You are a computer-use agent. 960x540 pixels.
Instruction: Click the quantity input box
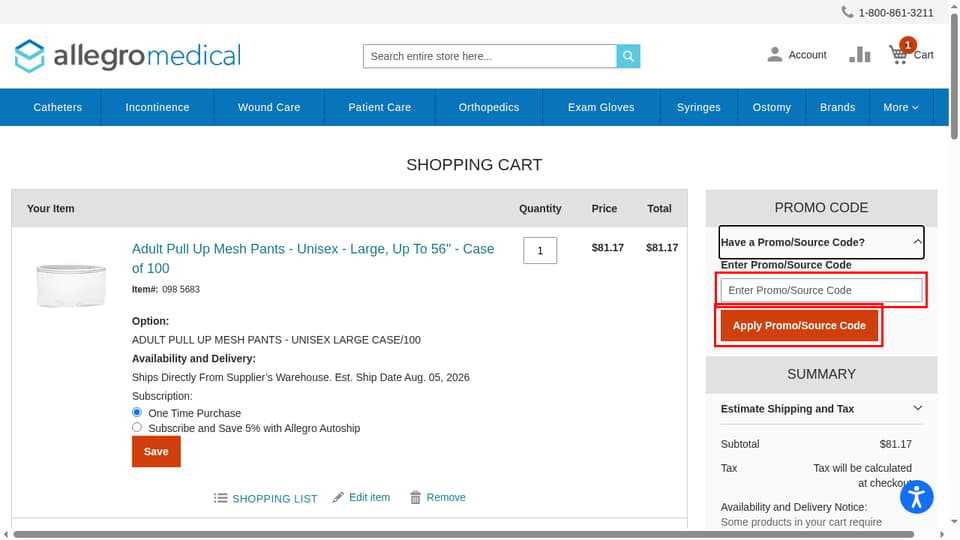pyautogui.click(x=540, y=250)
